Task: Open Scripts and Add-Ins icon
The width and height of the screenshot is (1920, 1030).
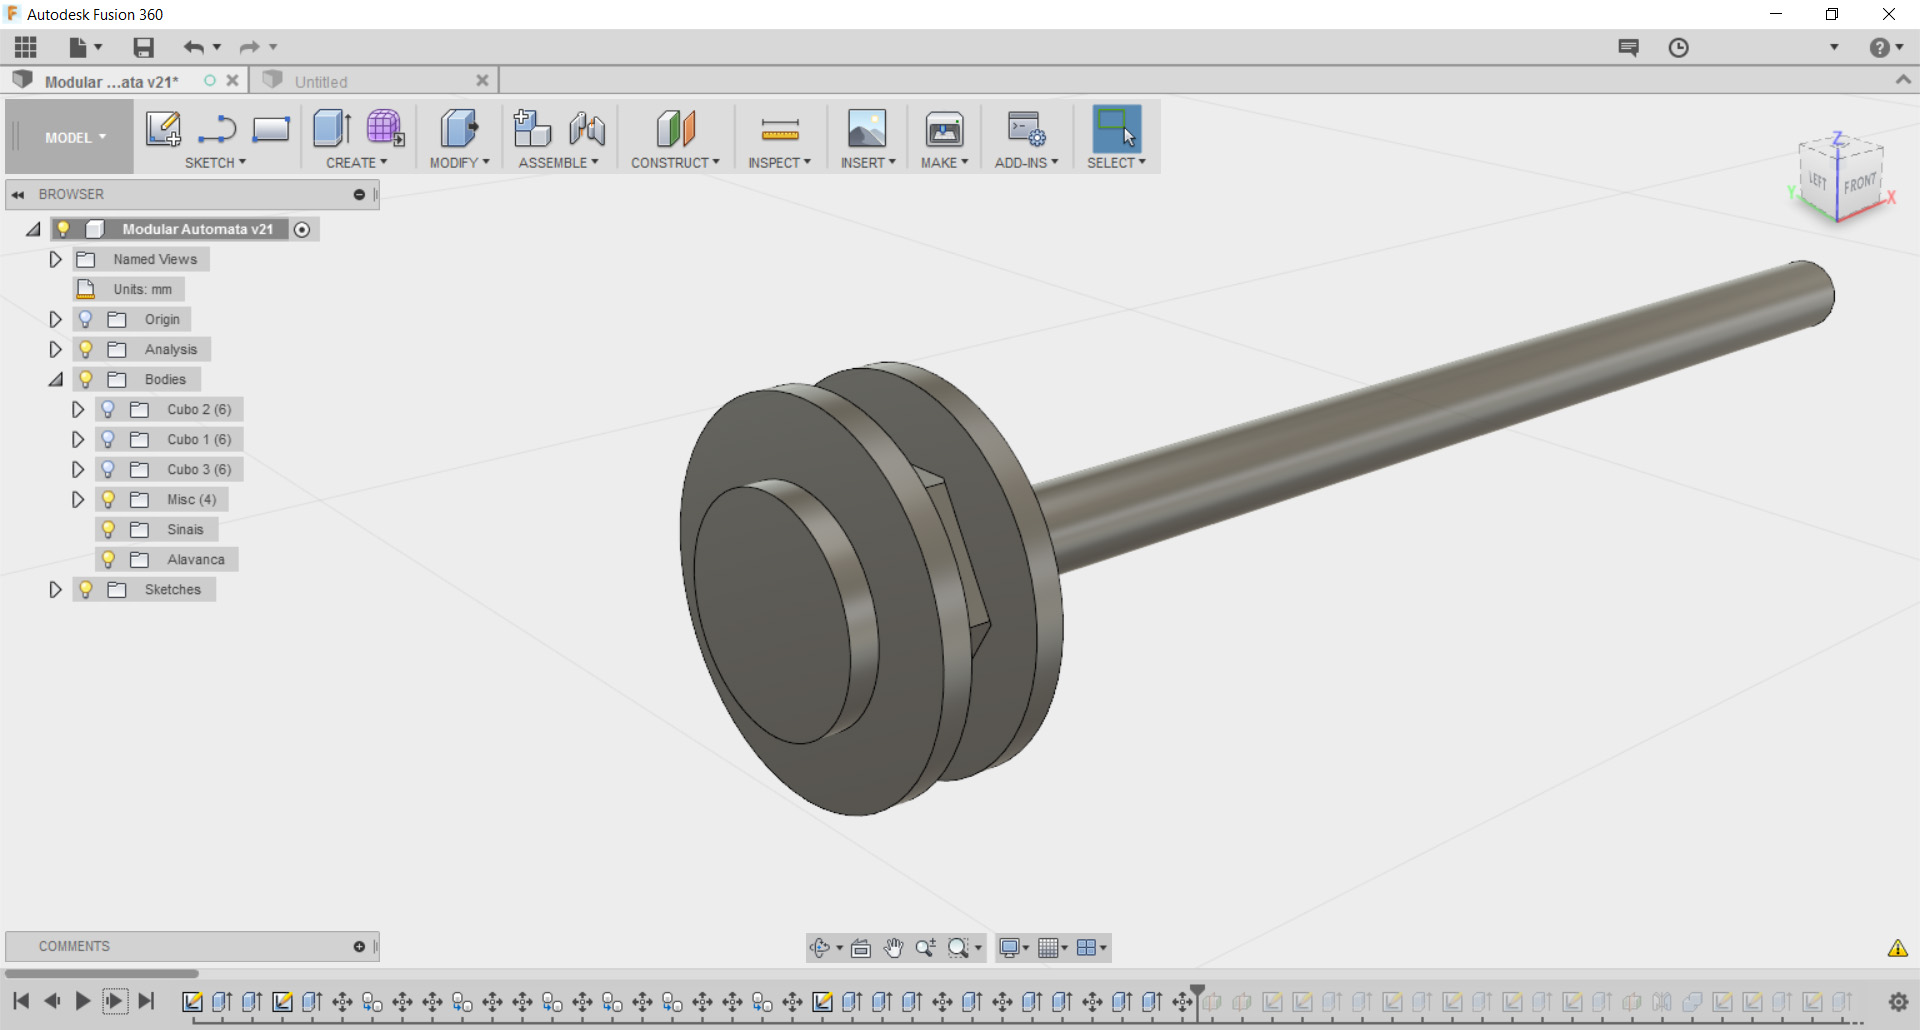Action: pyautogui.click(x=1026, y=129)
